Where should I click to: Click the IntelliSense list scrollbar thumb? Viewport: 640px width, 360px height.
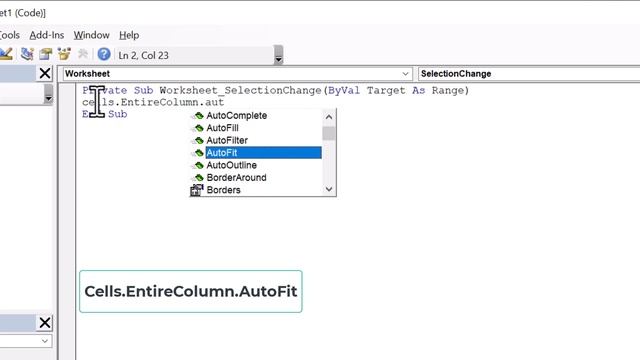point(329,133)
